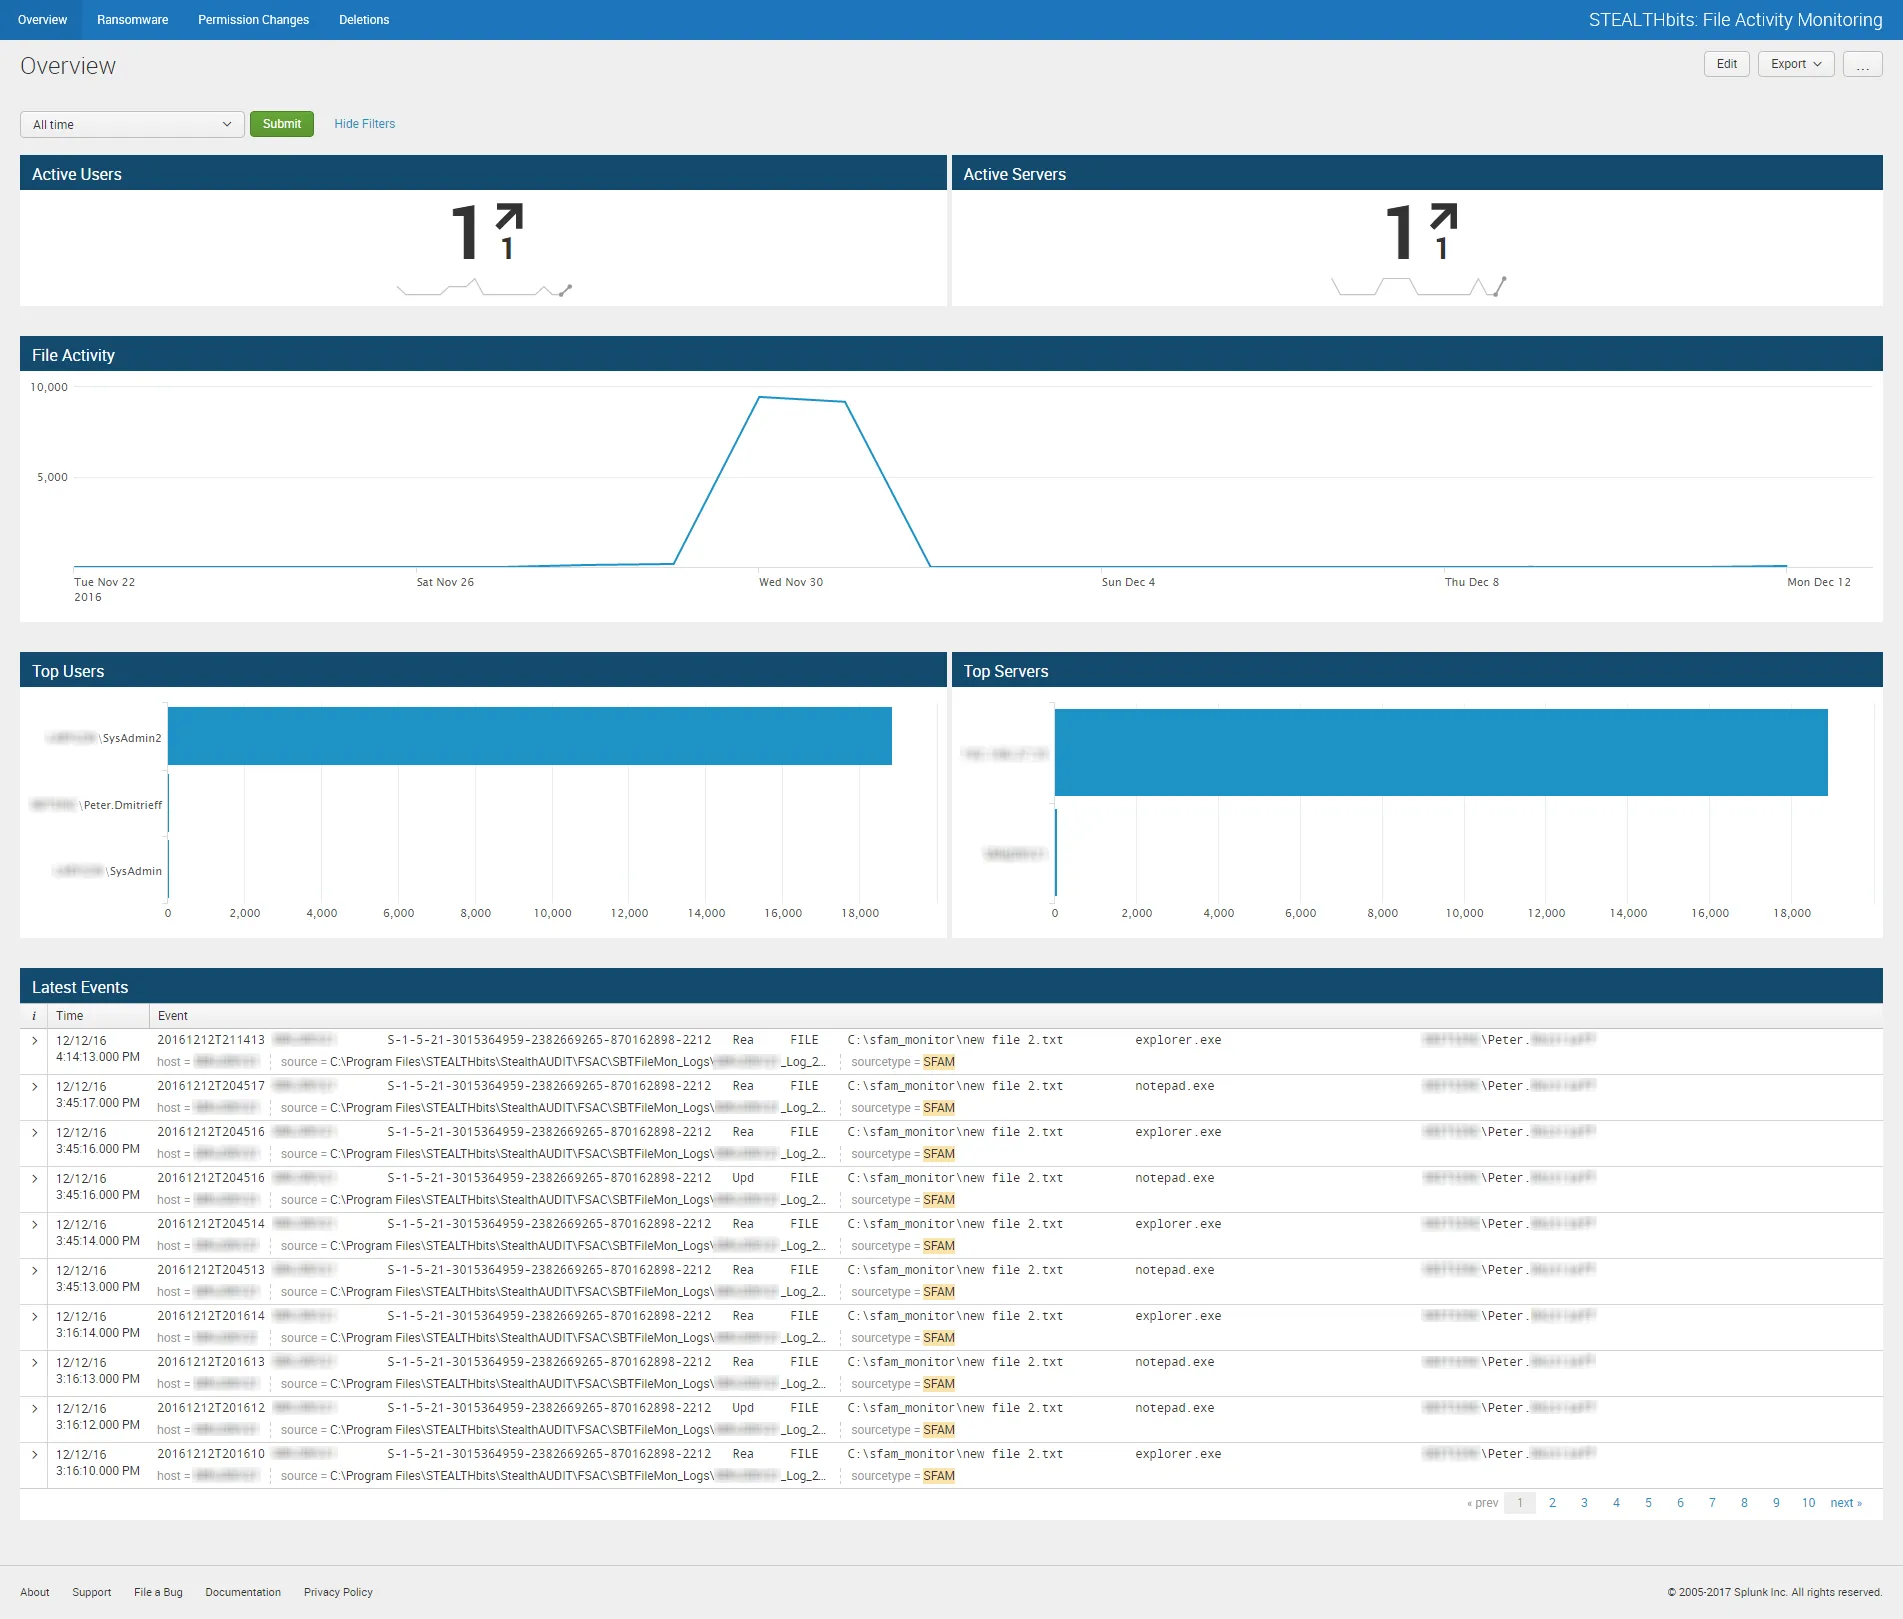
Task: Open the File a Bug footer link
Action: point(158,1592)
